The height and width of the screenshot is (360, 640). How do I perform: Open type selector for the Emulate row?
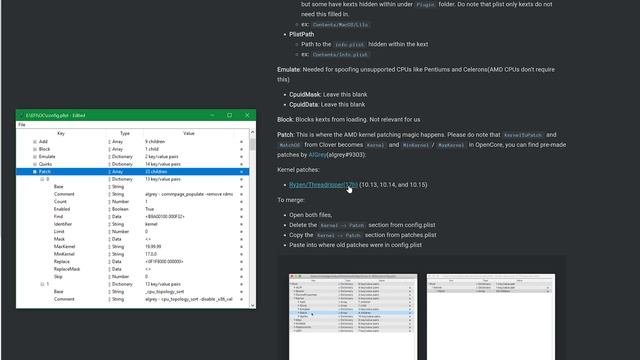[x=109, y=157]
